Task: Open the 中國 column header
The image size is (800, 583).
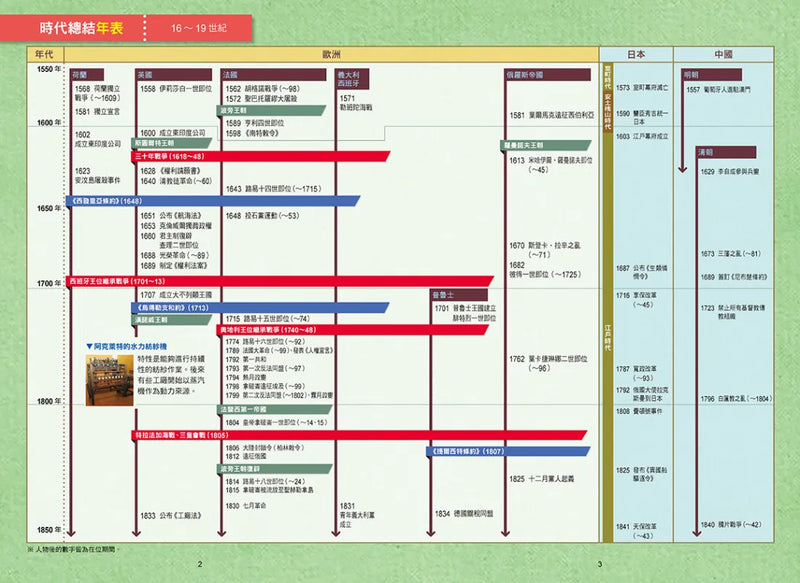Action: coord(723,53)
